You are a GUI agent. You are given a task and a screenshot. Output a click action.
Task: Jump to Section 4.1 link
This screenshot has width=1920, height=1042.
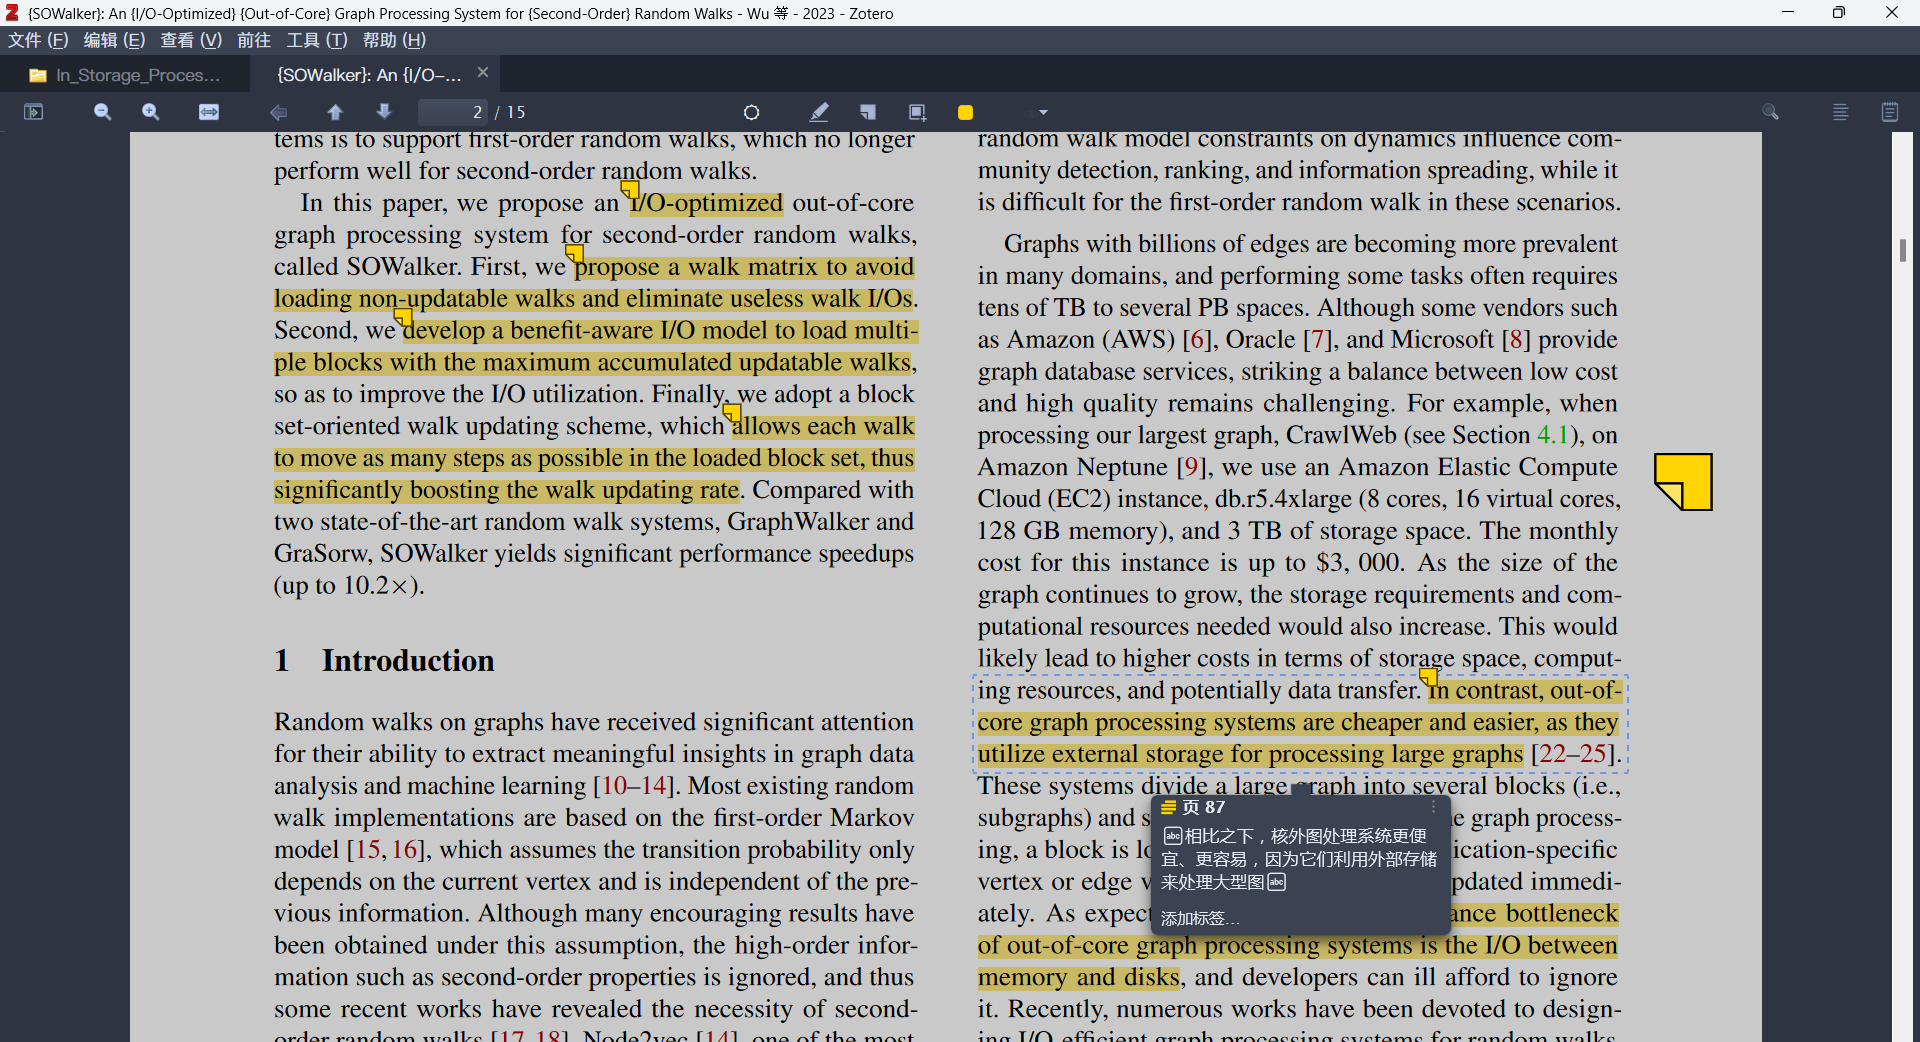pos(1553,435)
